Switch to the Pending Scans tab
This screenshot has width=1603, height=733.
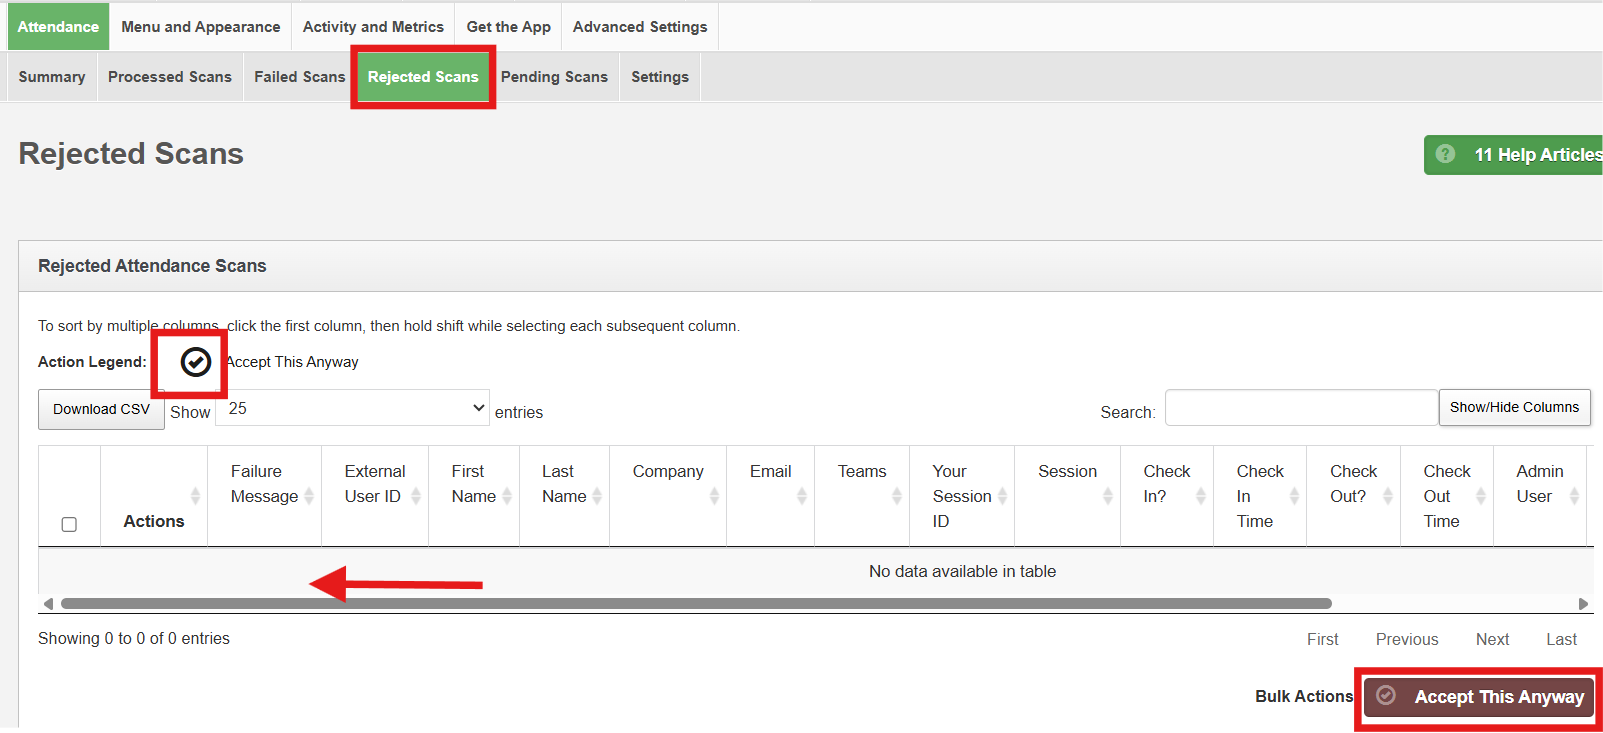point(554,77)
